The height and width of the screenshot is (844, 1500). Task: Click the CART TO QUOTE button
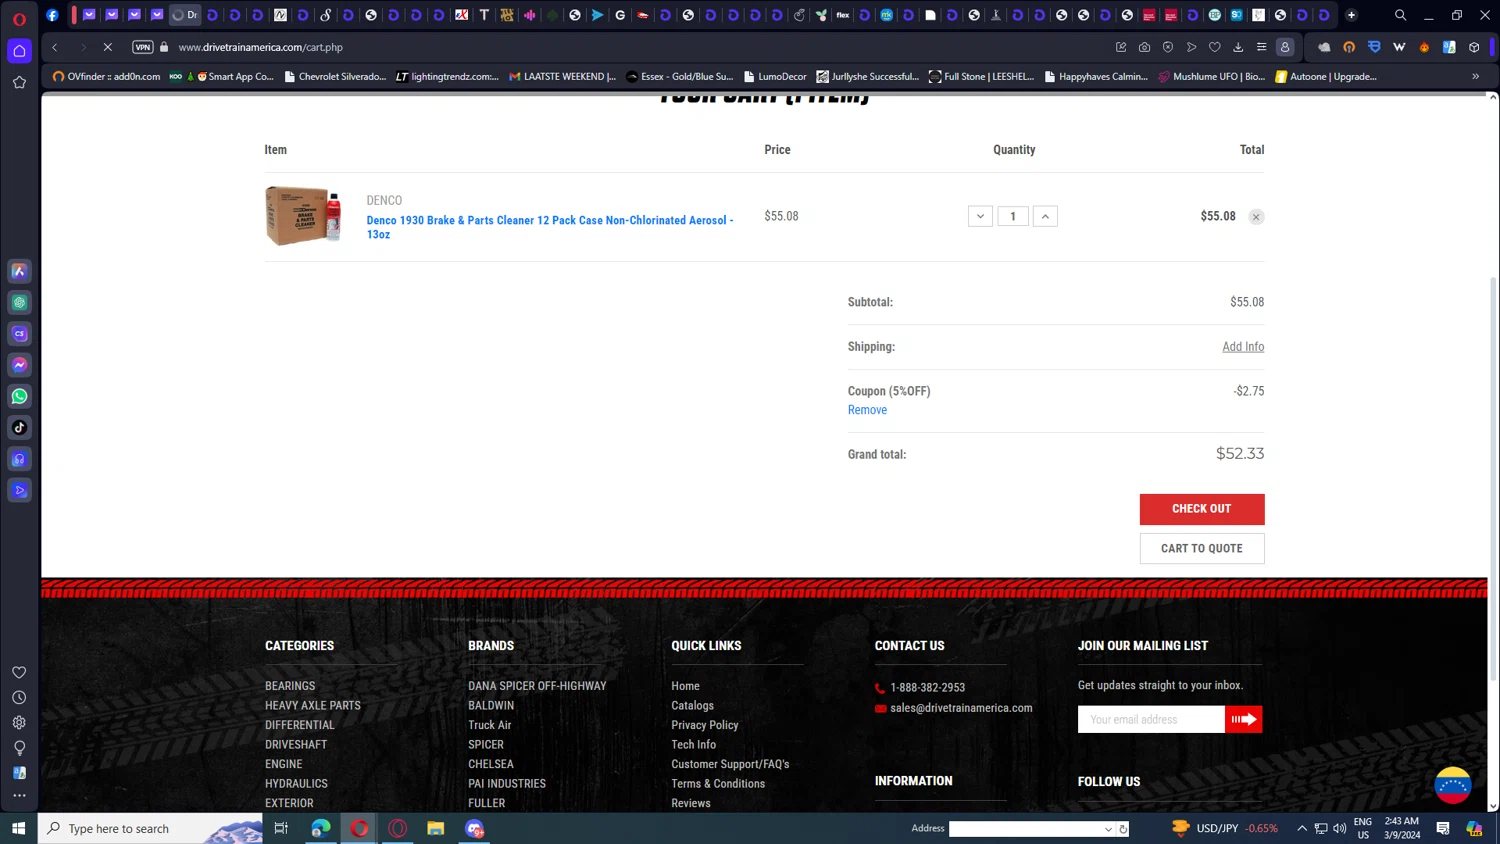pos(1202,548)
